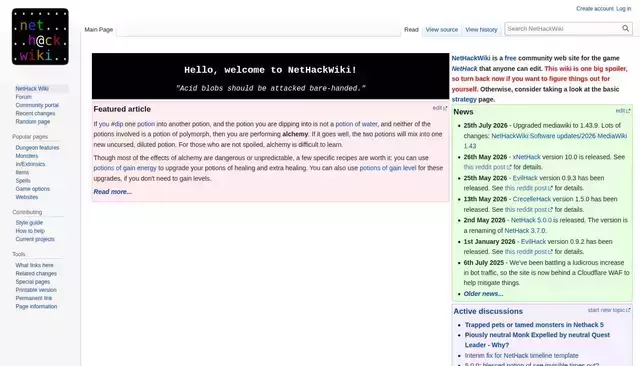Image resolution: width=640 pixels, height=366 pixels.
Task: View Recent changes in sidebar
Action: point(35,113)
